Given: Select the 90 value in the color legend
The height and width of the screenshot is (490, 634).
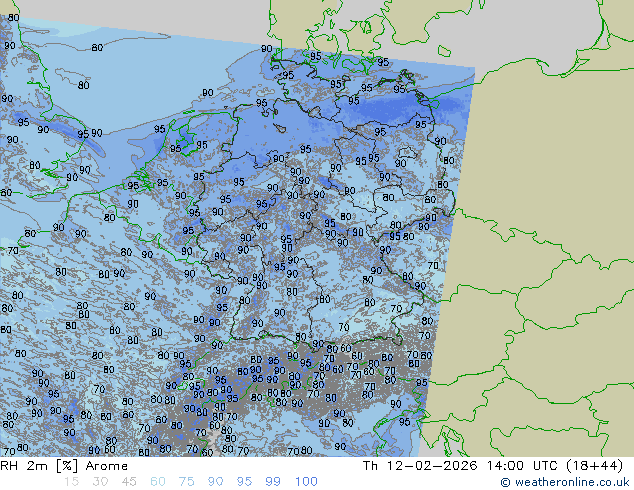Looking at the screenshot, I should 215,482.
